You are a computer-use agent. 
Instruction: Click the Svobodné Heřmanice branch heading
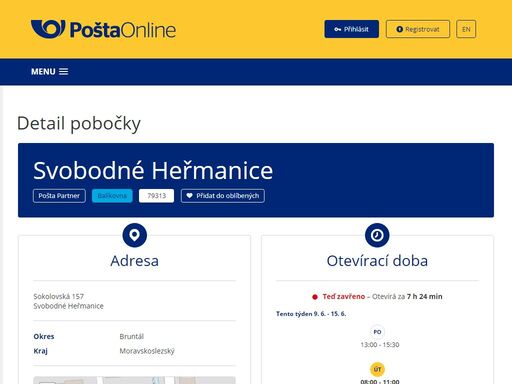tap(153, 170)
